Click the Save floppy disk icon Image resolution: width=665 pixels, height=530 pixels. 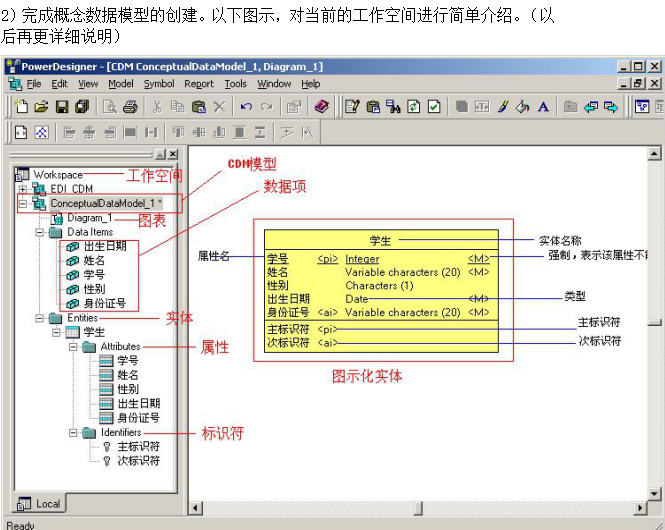point(62,106)
